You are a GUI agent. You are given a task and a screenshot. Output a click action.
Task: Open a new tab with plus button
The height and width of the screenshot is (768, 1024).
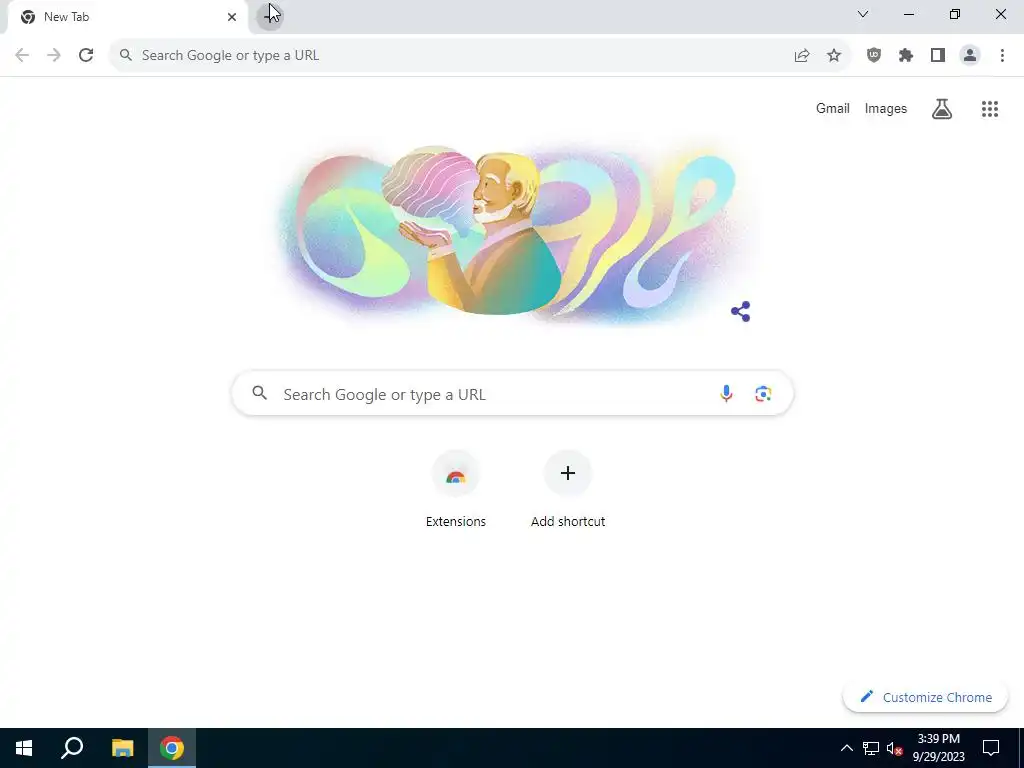[269, 16]
